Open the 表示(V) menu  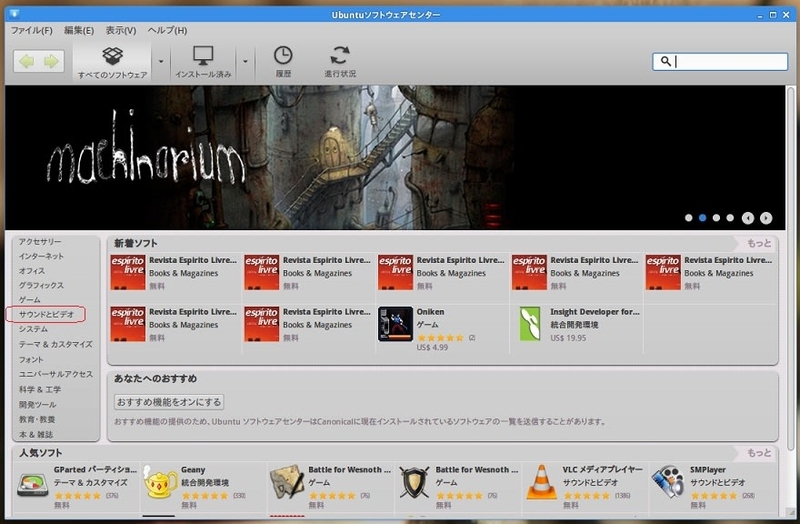coord(120,31)
